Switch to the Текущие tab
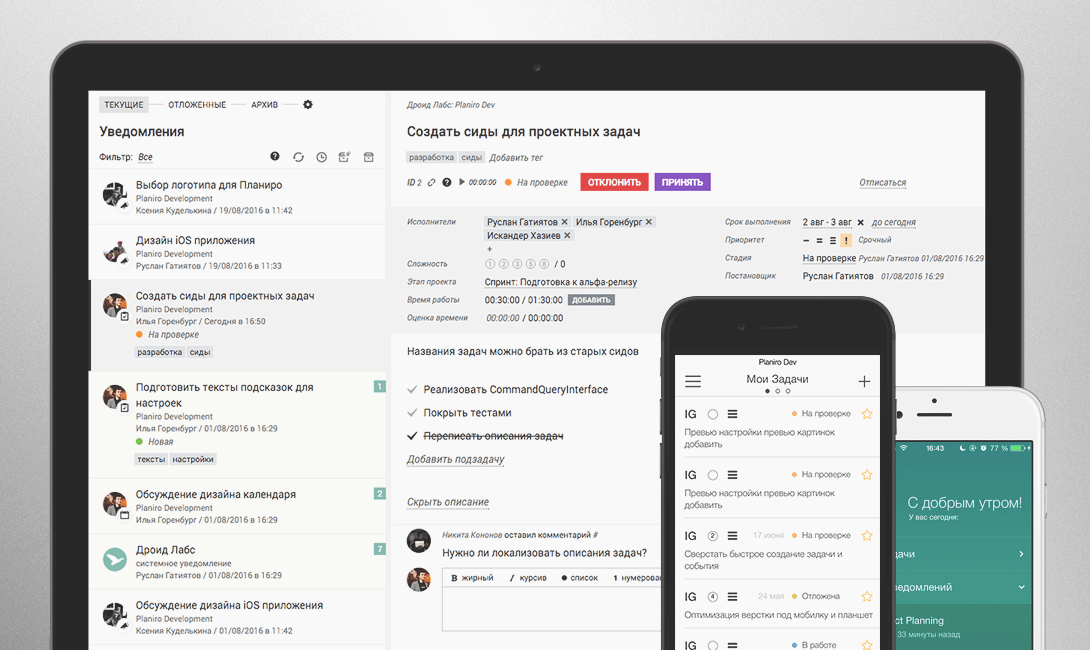The width and height of the screenshot is (1090, 650). click(x=124, y=104)
